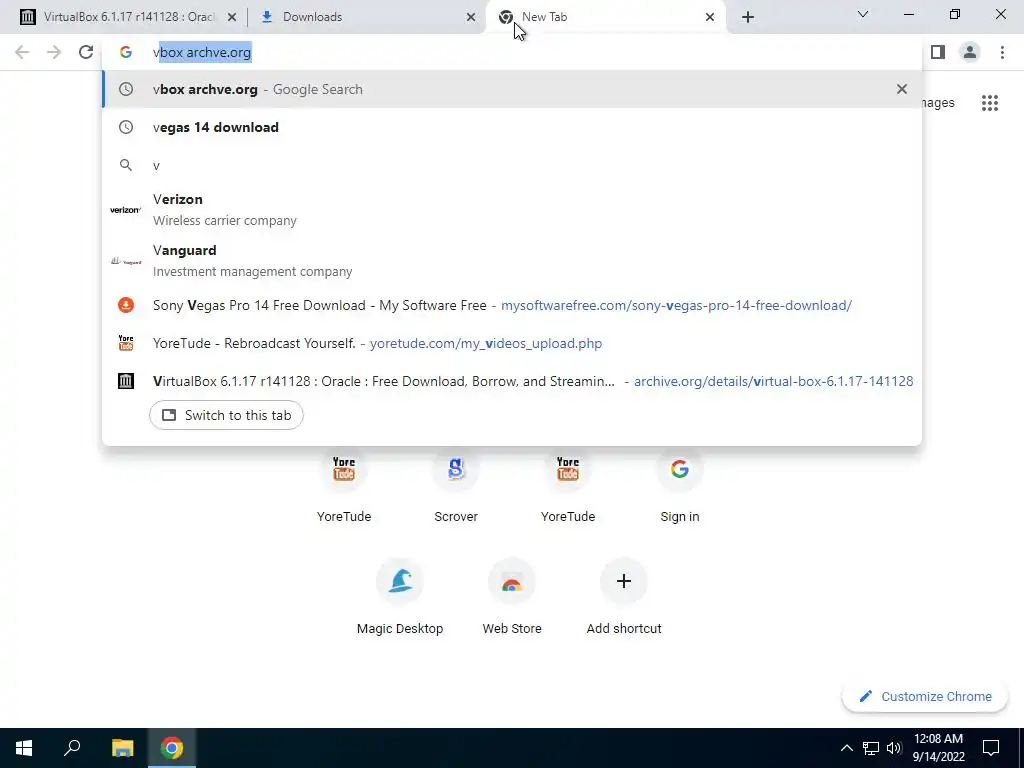Open the volume tray icon

pyautogui.click(x=894, y=748)
